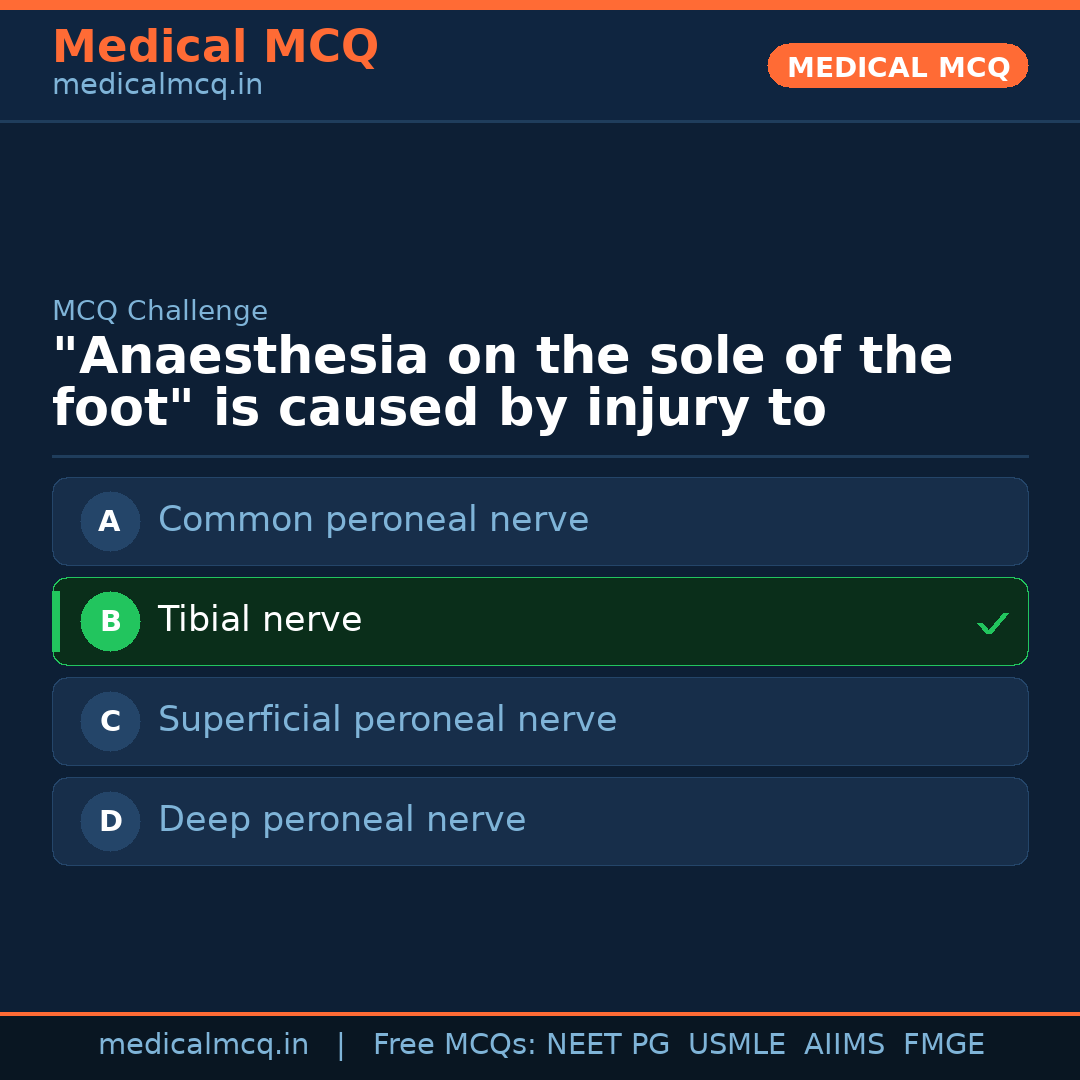The width and height of the screenshot is (1080, 1080).
Task: Click the USMLE footer text
Action: [x=736, y=1045]
